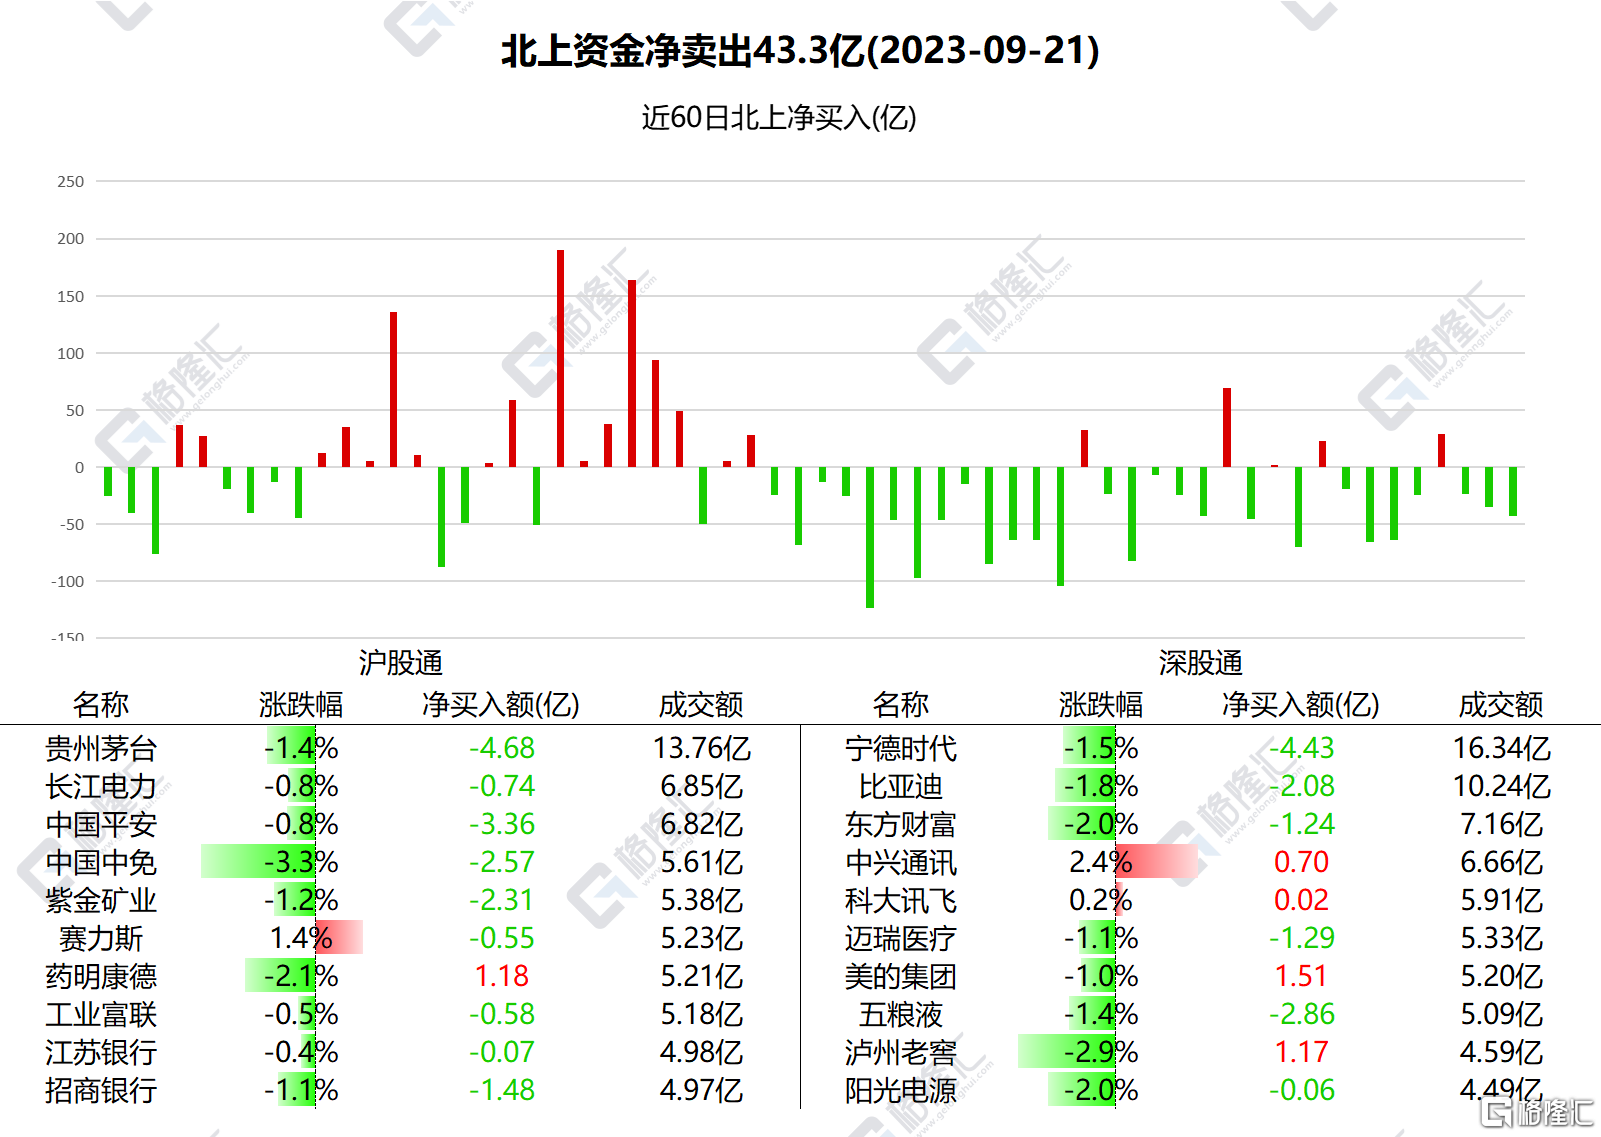Select 赛力斯 stock name
This screenshot has width=1601, height=1137.
point(101,938)
